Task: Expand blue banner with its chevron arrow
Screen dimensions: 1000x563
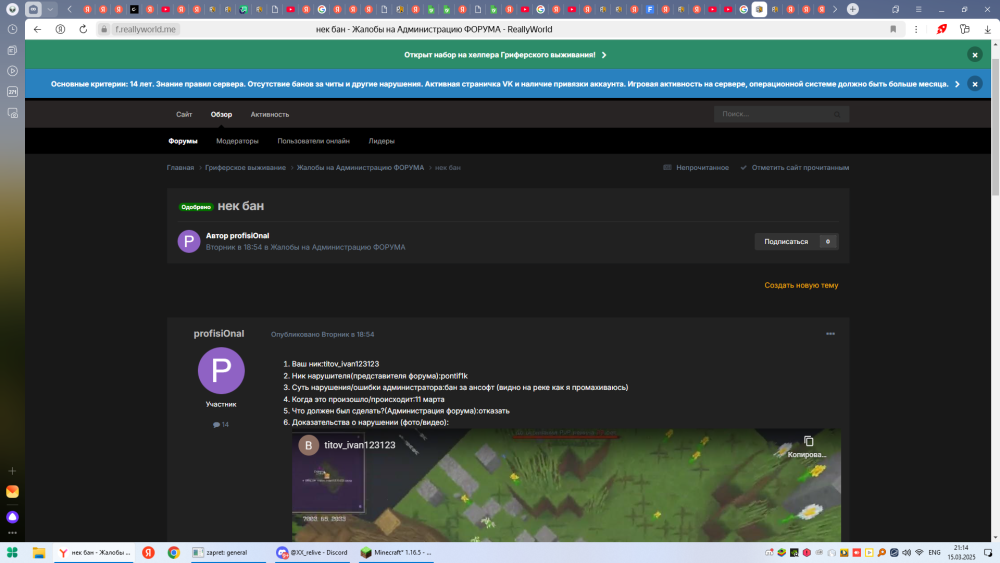Action: pos(957,84)
